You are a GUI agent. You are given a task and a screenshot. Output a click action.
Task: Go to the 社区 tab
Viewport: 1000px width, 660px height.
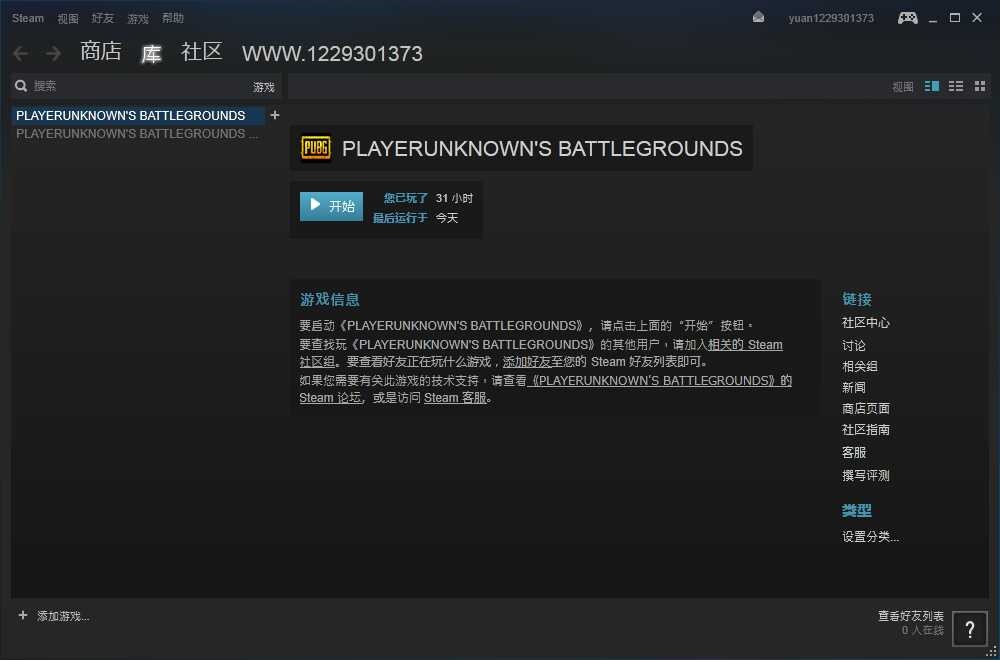pos(202,52)
